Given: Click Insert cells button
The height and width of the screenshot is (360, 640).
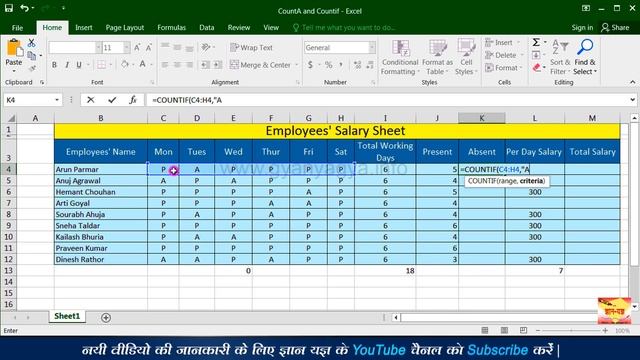Looking at the screenshot, I should tap(502, 42).
